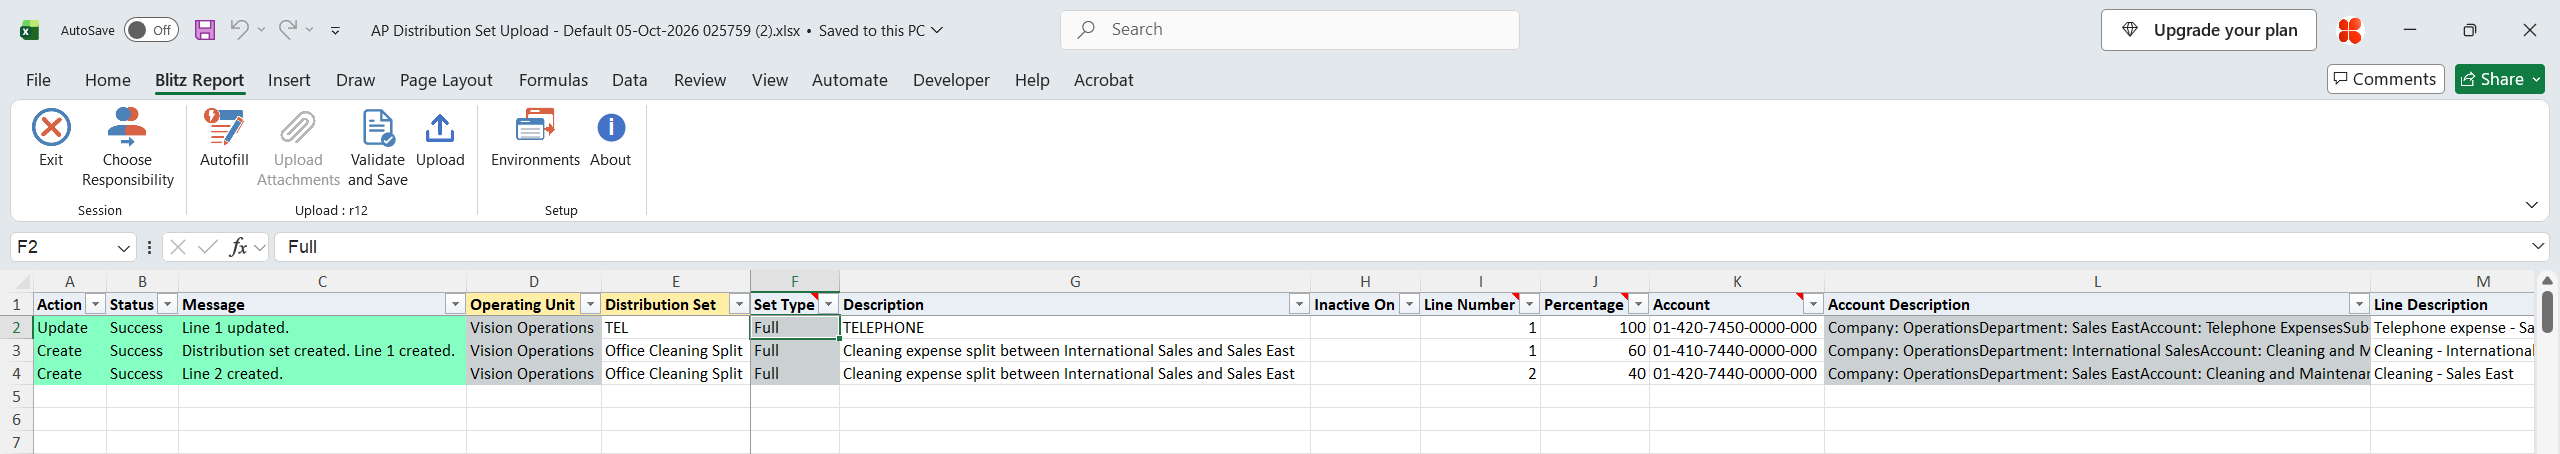Select cell with account 01-410-7440-0000-000
2560x454 pixels.
(1737, 351)
